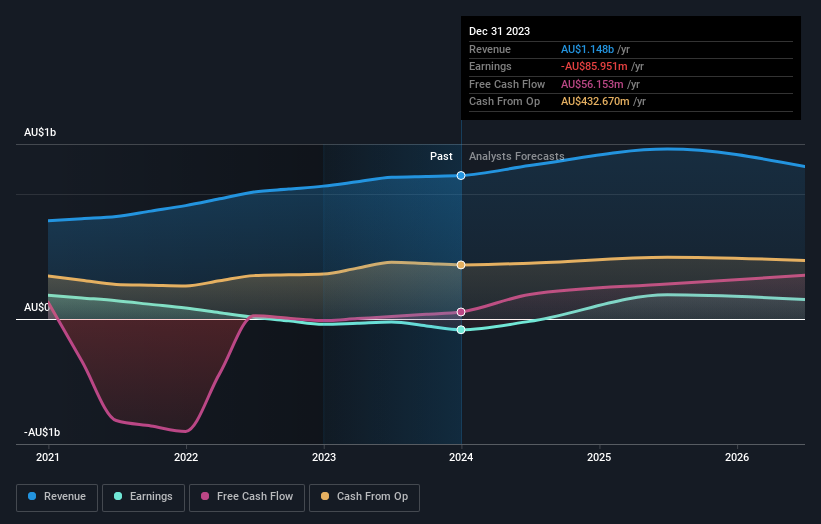The width and height of the screenshot is (821, 524).
Task: Click the AU$1.148b revenue value
Action: [587, 49]
